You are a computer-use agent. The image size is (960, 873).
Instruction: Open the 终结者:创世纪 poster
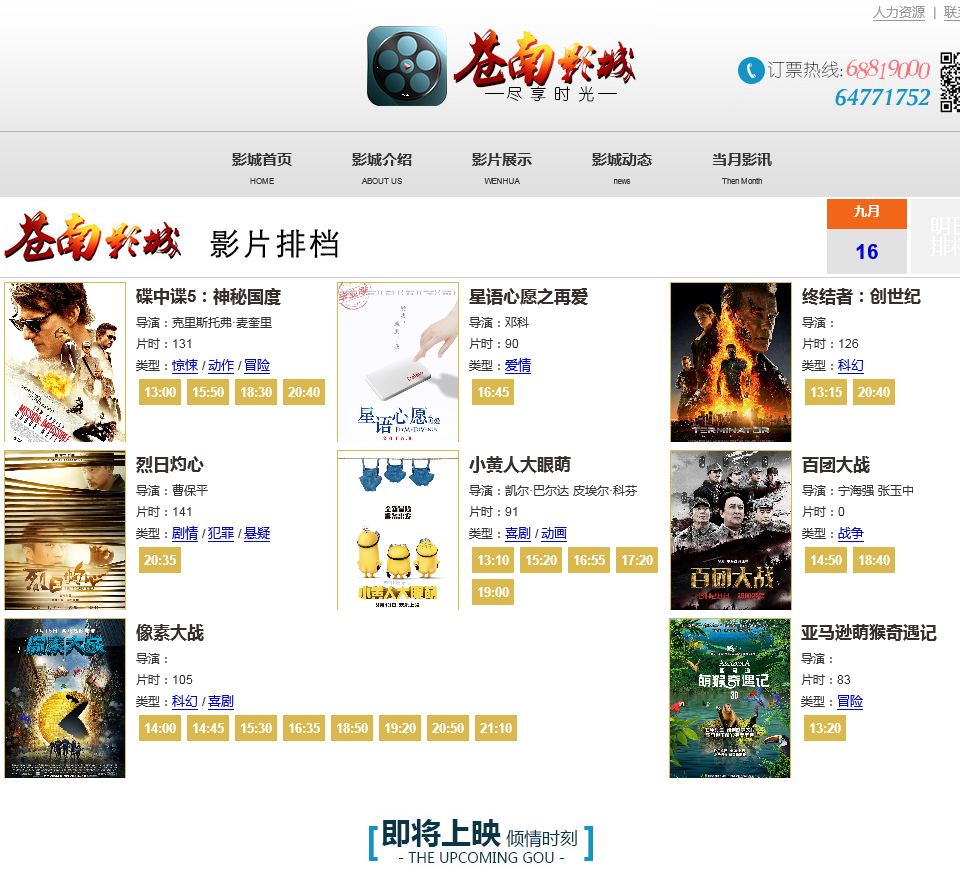[731, 362]
